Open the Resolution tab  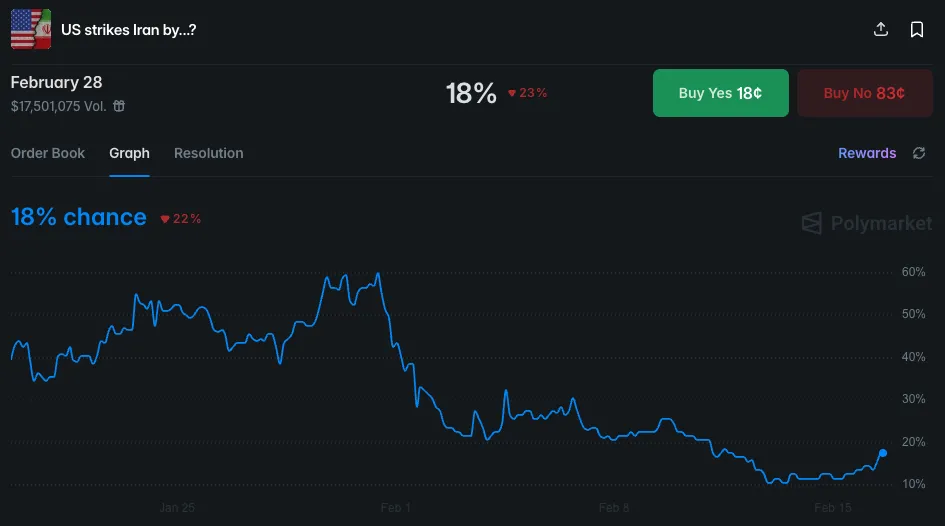[x=208, y=153]
